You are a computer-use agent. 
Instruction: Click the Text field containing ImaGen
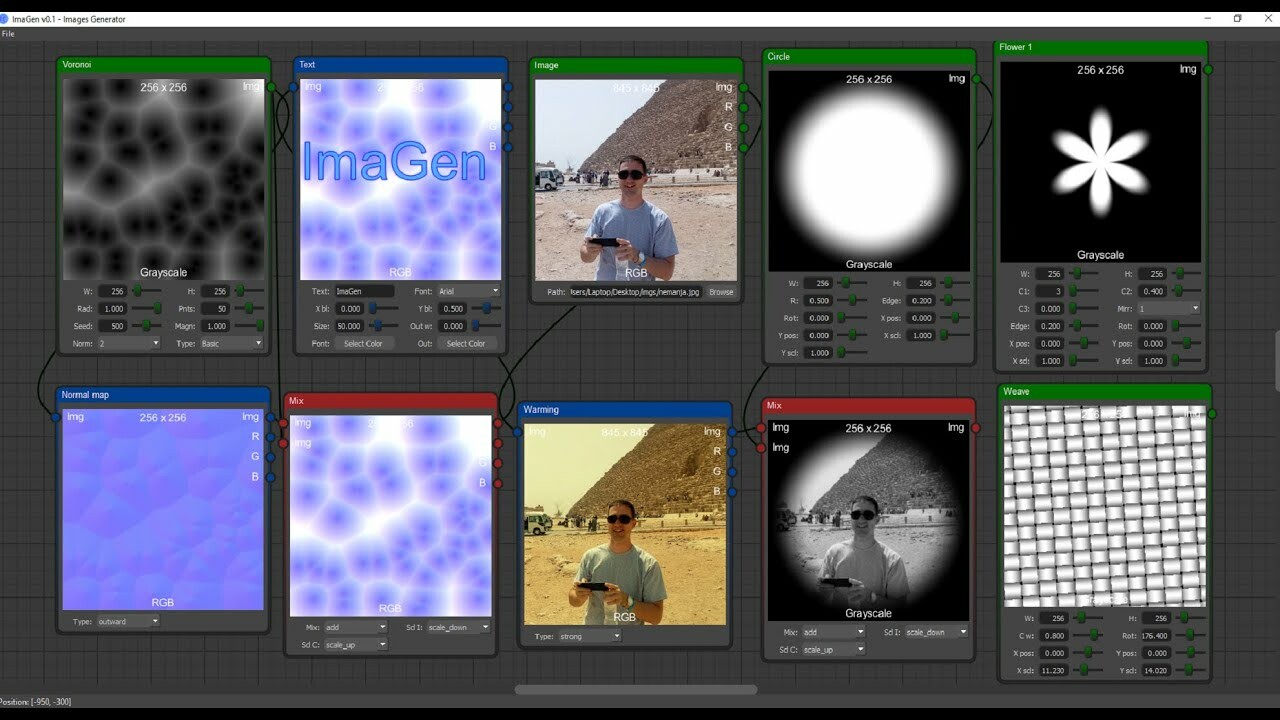point(365,290)
